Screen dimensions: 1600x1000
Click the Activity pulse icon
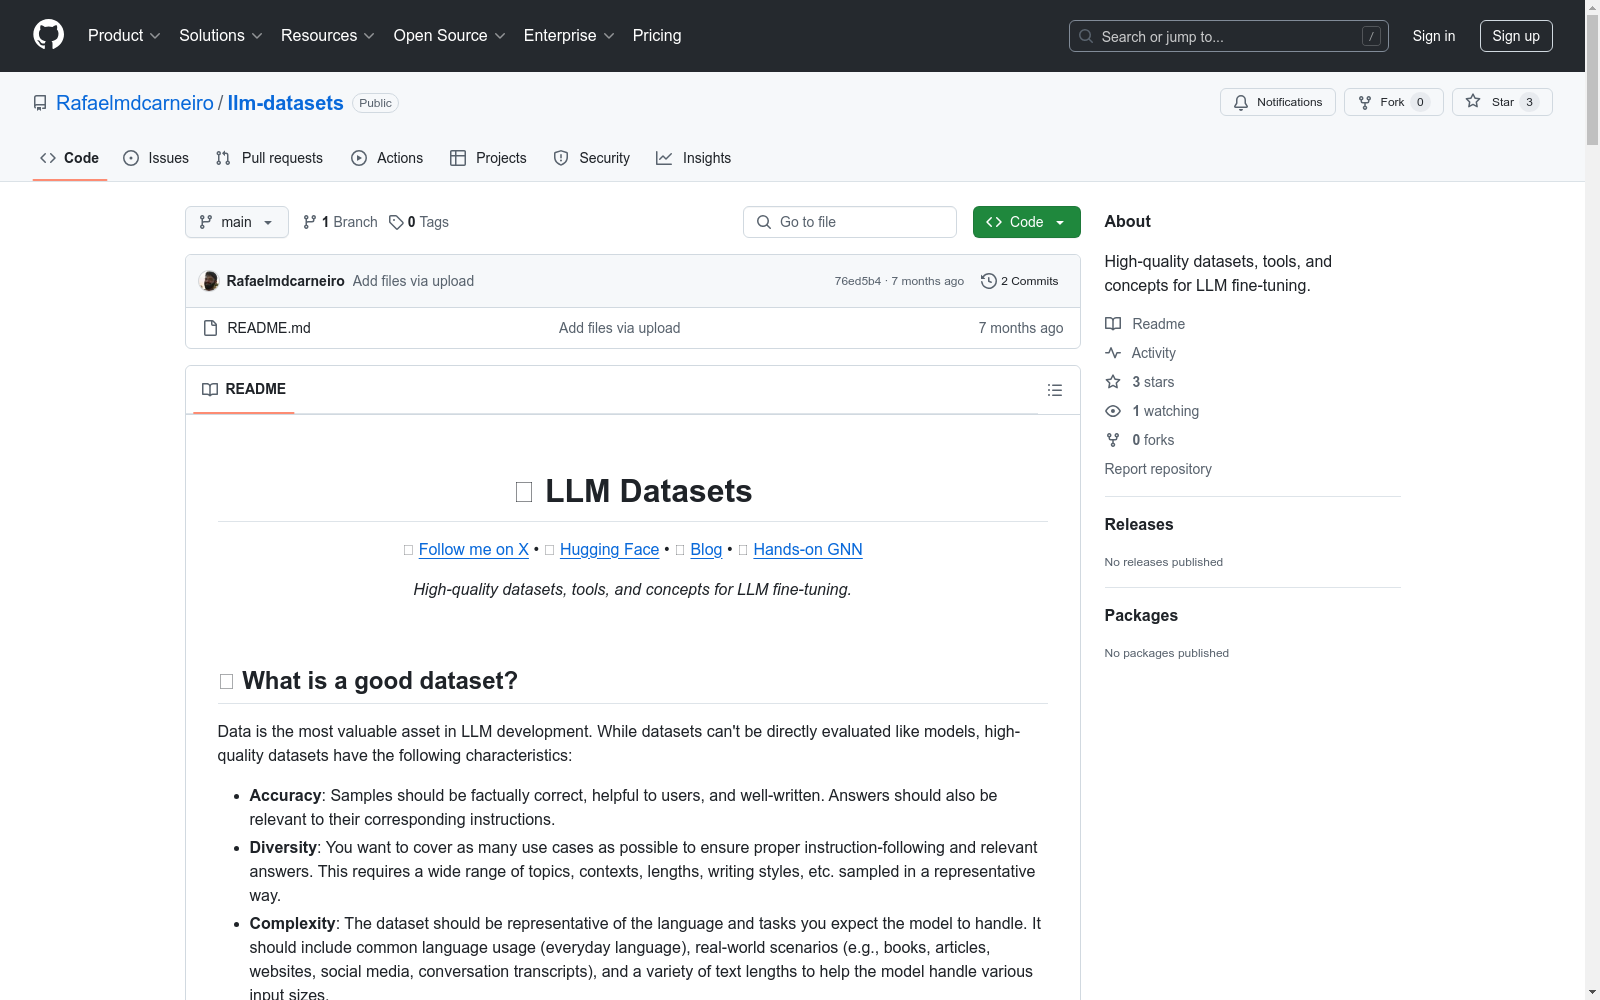pyautogui.click(x=1113, y=353)
